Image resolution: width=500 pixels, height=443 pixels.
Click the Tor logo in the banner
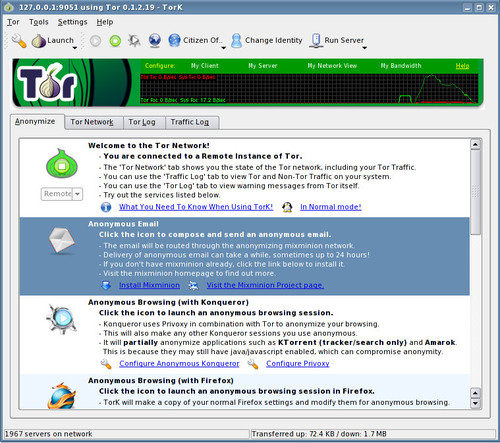pos(48,83)
